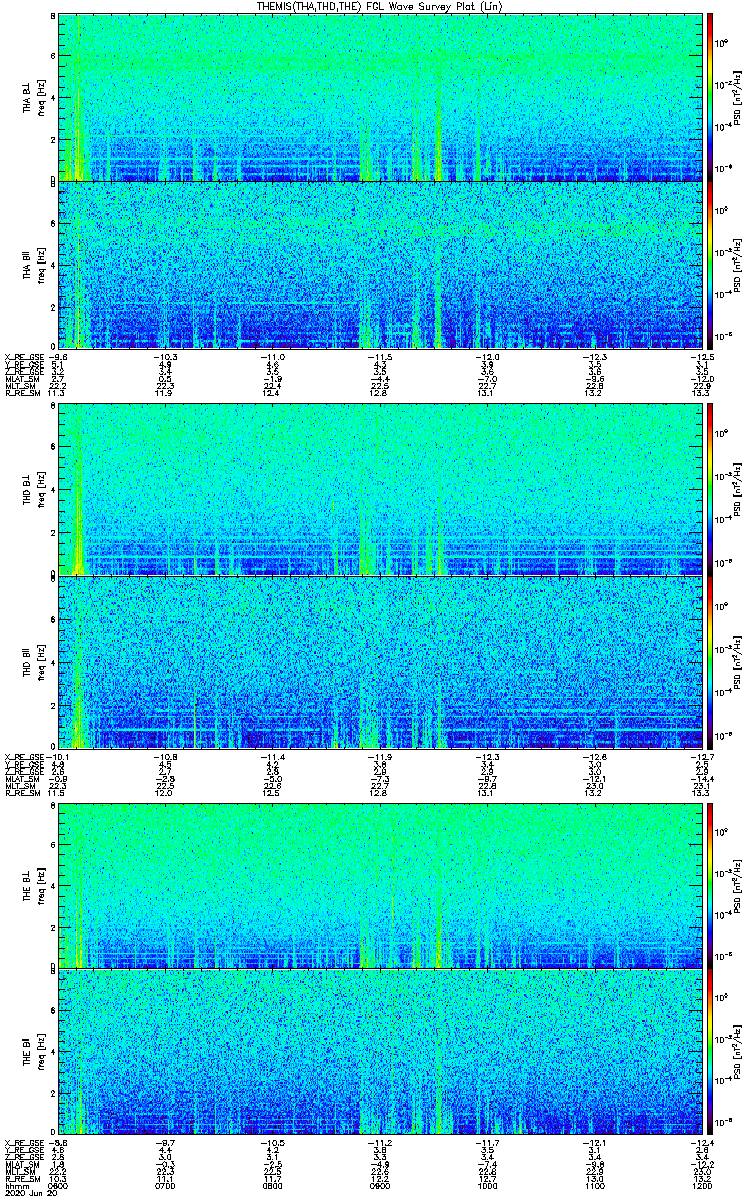The image size is (750, 1200).
Task: Click the 0900 time tick label
Action: [x=380, y=1185]
